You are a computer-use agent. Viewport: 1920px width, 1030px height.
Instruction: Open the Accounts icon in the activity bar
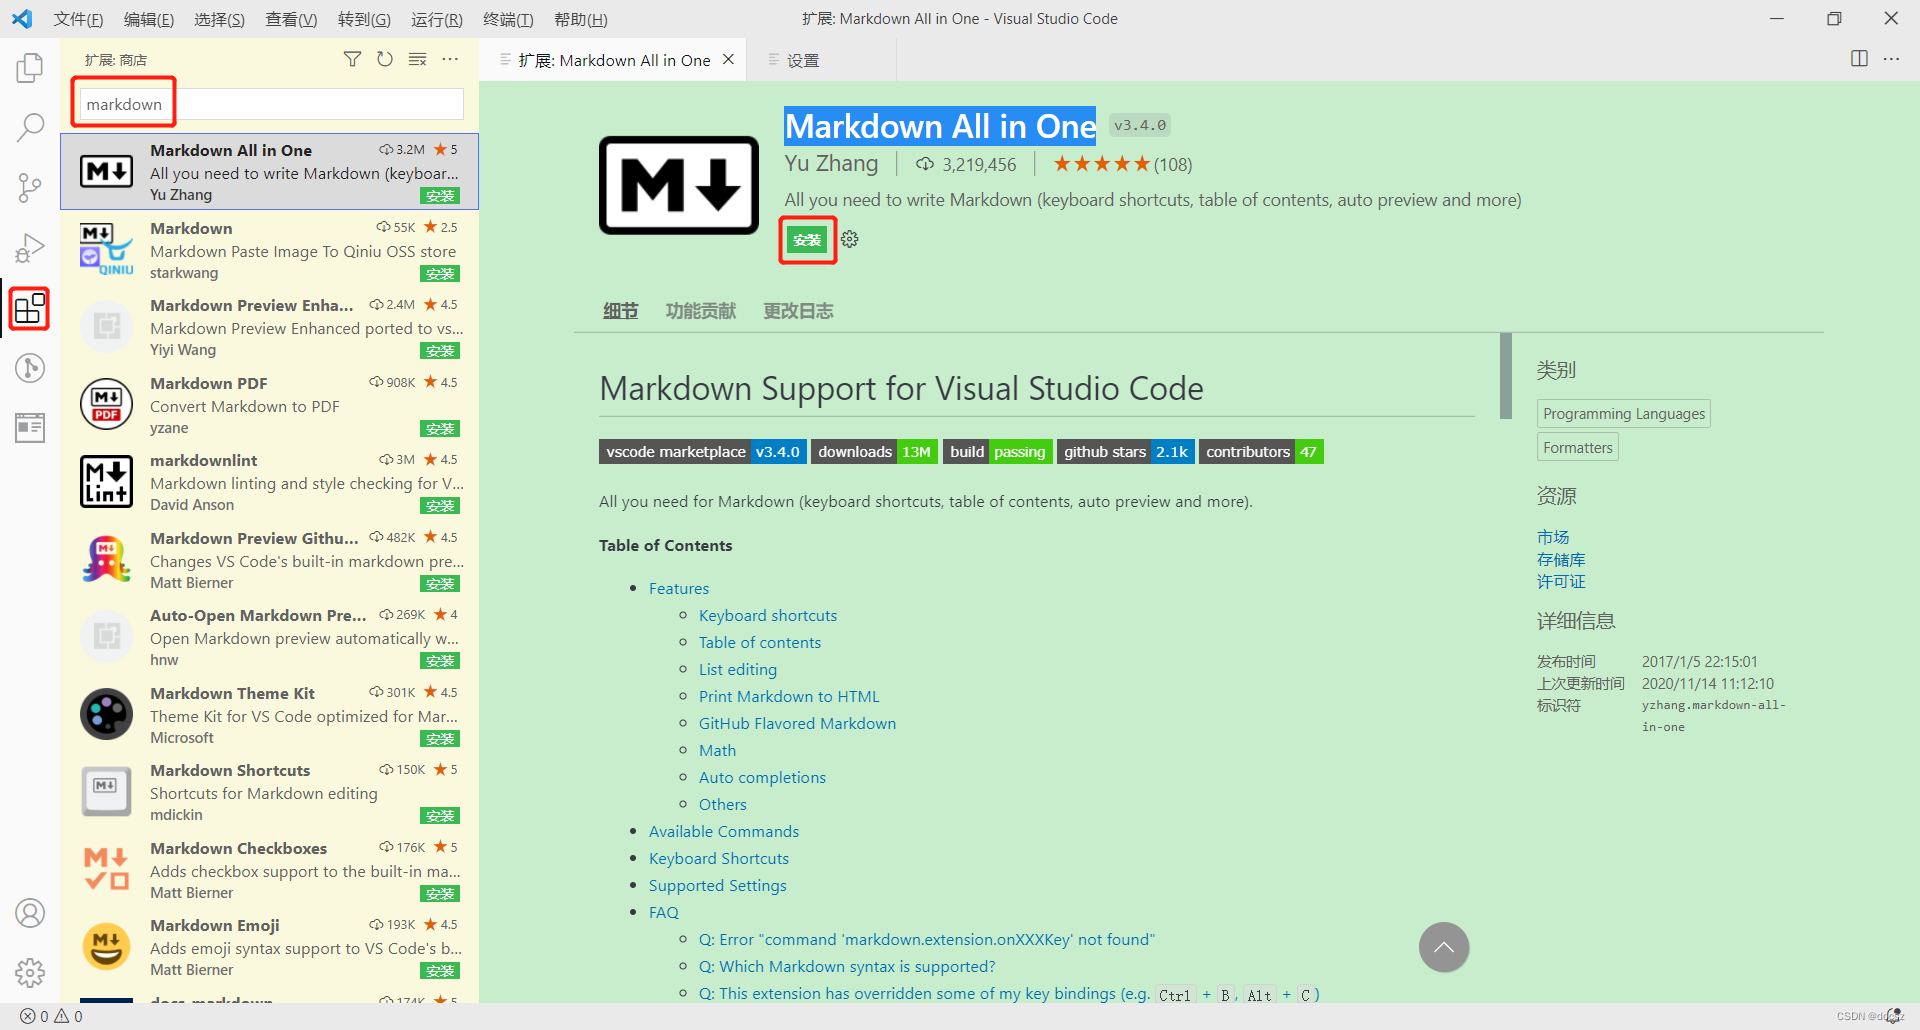coord(30,912)
